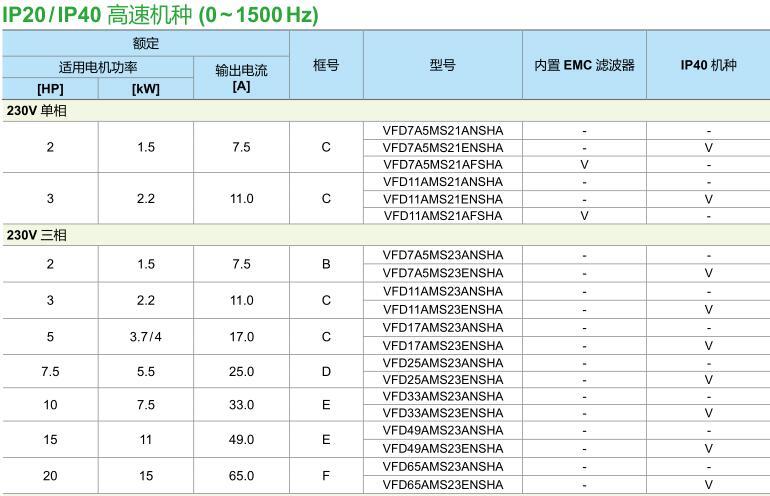Click the 33.0 output current cell
Screen dimensions: 770x496
(x=241, y=405)
